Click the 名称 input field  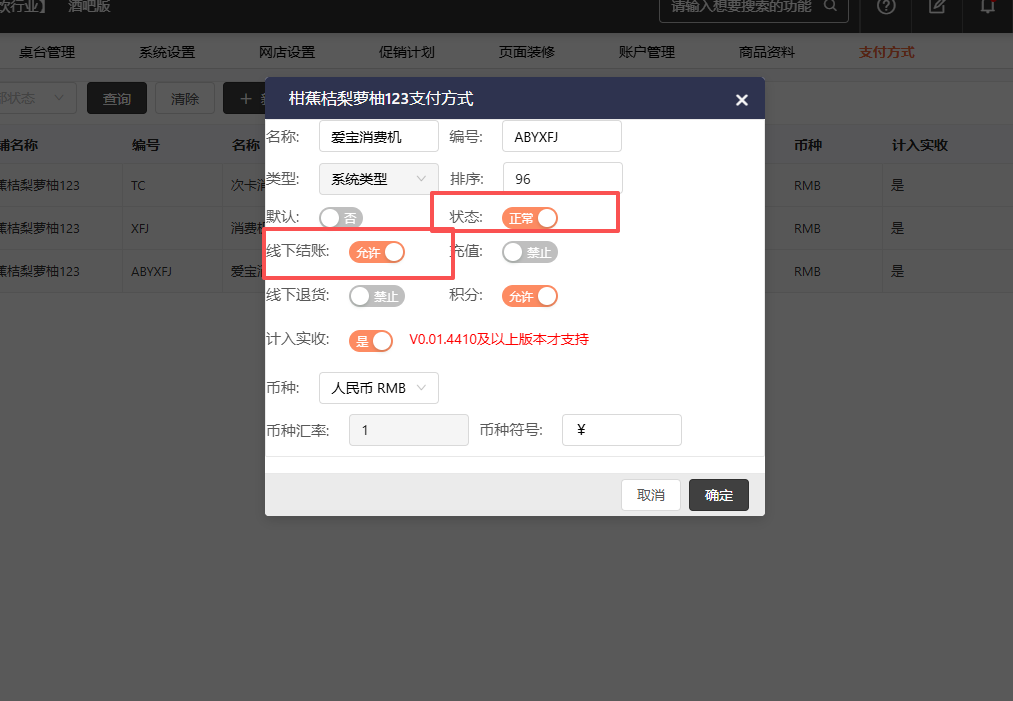[x=378, y=137]
